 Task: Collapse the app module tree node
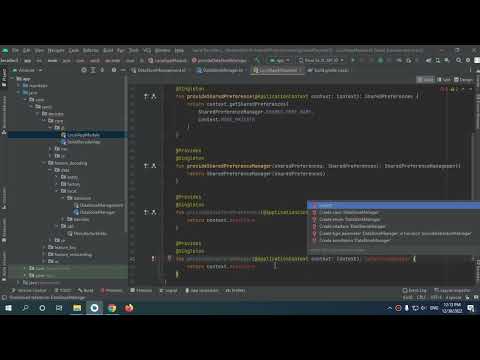[x=13, y=79]
